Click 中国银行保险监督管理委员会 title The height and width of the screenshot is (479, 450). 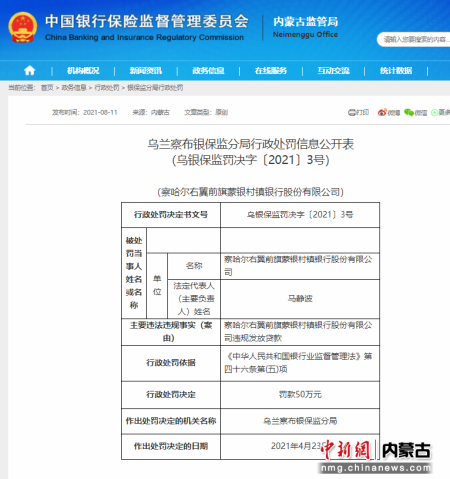[x=147, y=21]
